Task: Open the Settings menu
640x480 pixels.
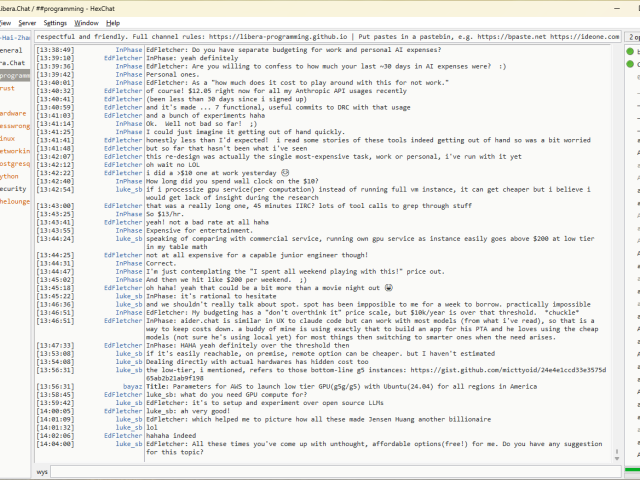Action: point(56,22)
